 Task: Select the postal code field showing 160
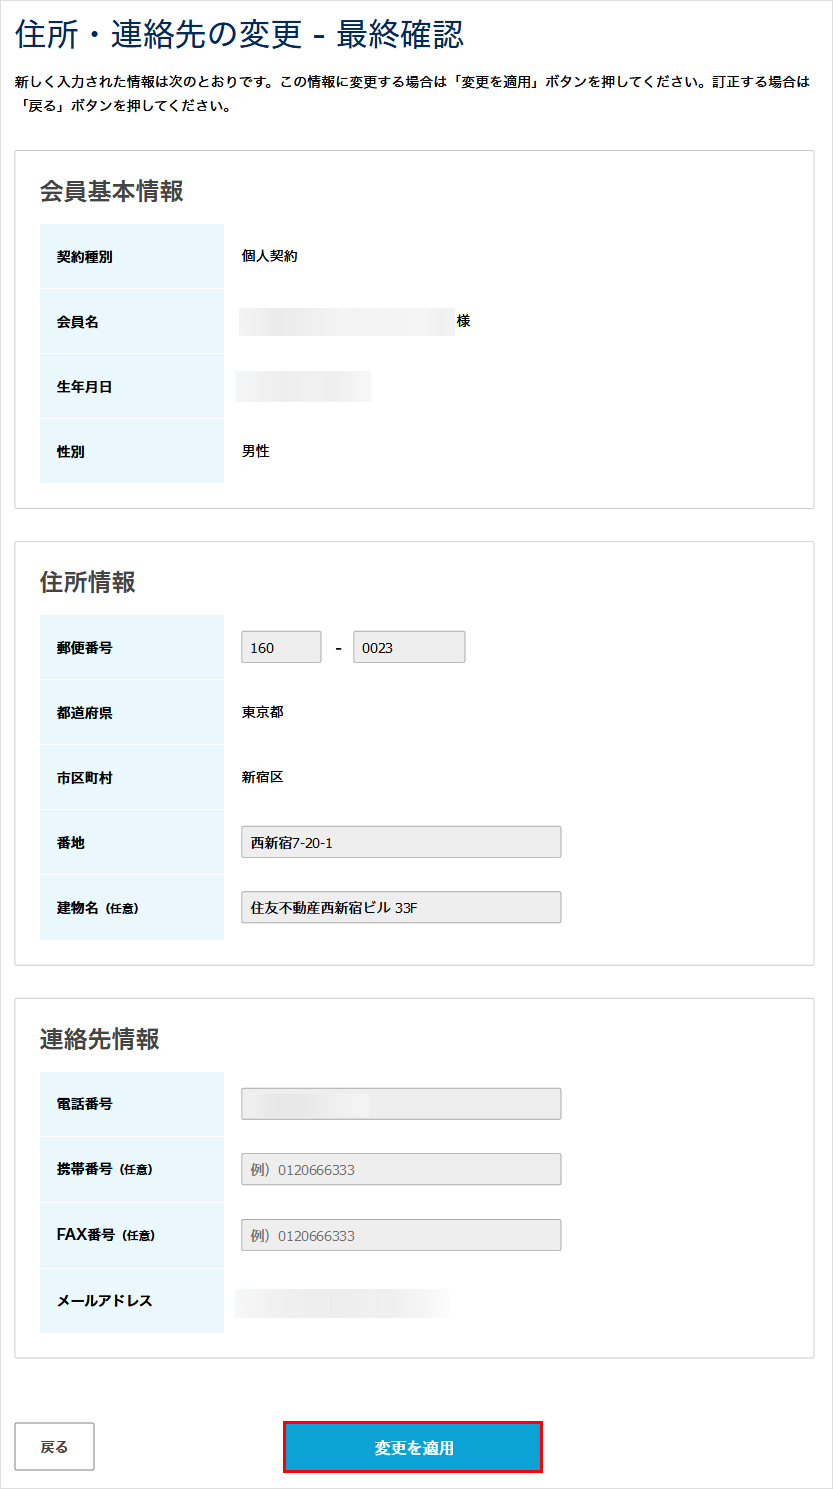pyautogui.click(x=281, y=647)
